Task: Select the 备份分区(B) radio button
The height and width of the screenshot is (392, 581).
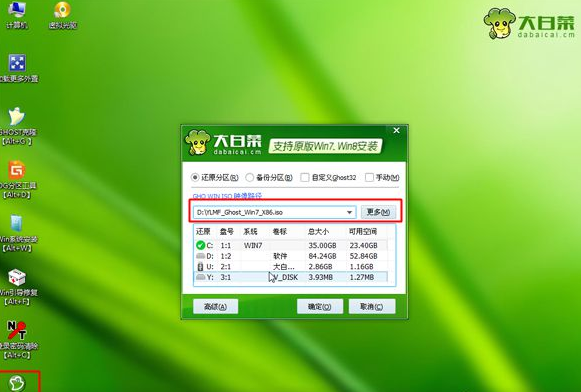Action: pyautogui.click(x=249, y=177)
